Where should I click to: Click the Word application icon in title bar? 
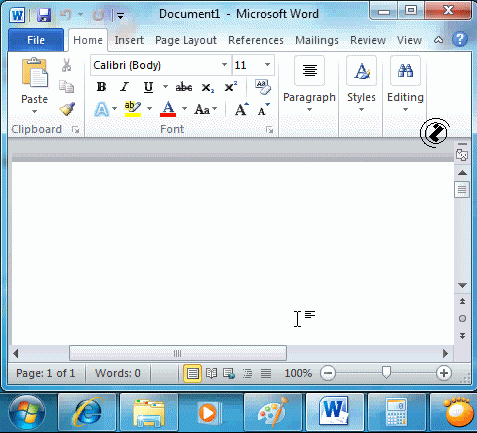(x=17, y=15)
